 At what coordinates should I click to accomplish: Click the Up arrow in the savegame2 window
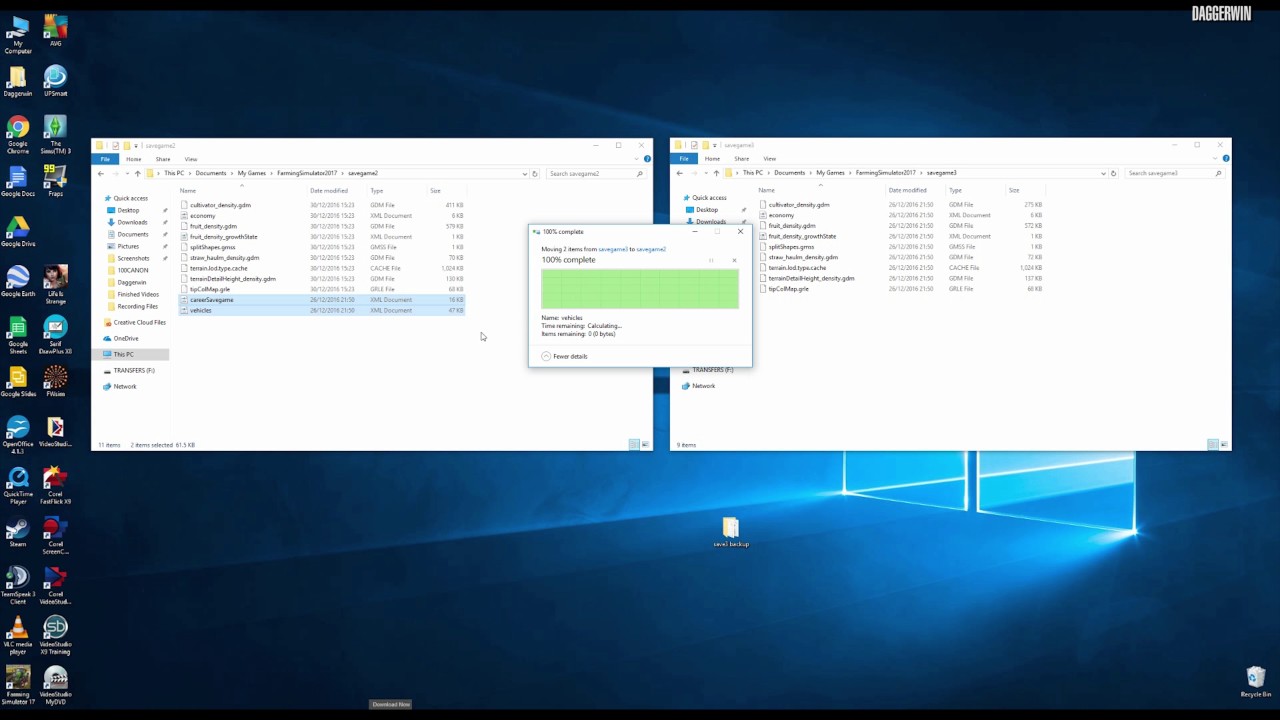coord(137,173)
